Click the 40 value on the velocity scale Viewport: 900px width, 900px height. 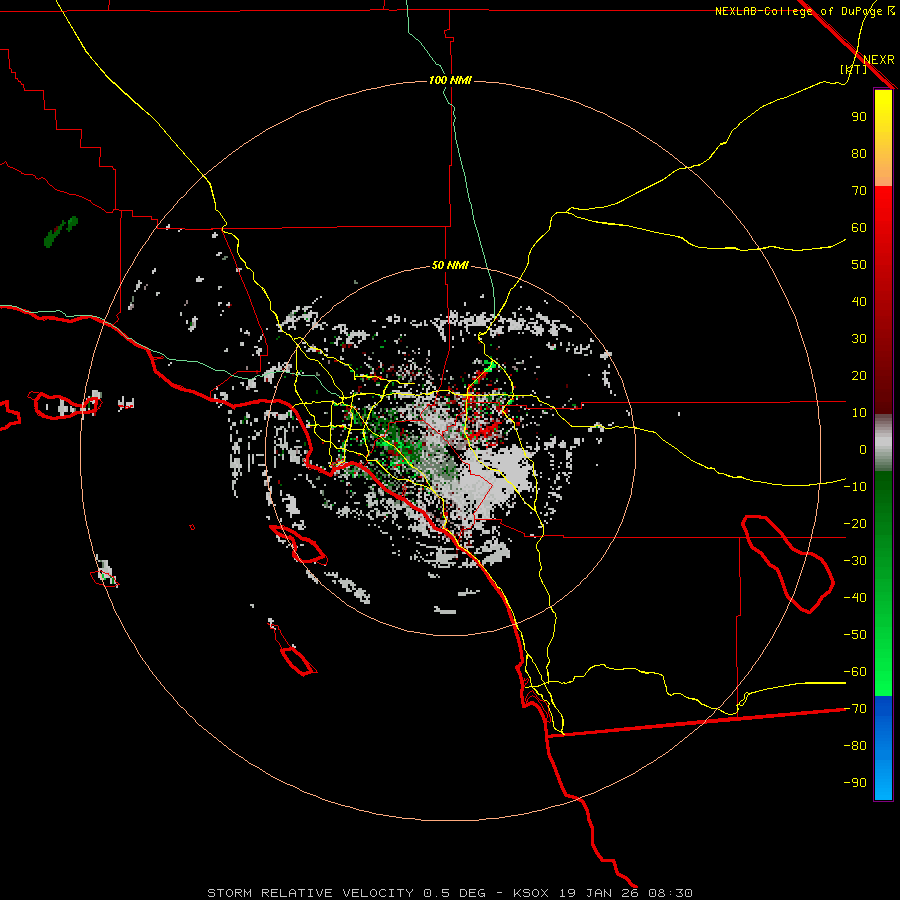[x=859, y=301]
